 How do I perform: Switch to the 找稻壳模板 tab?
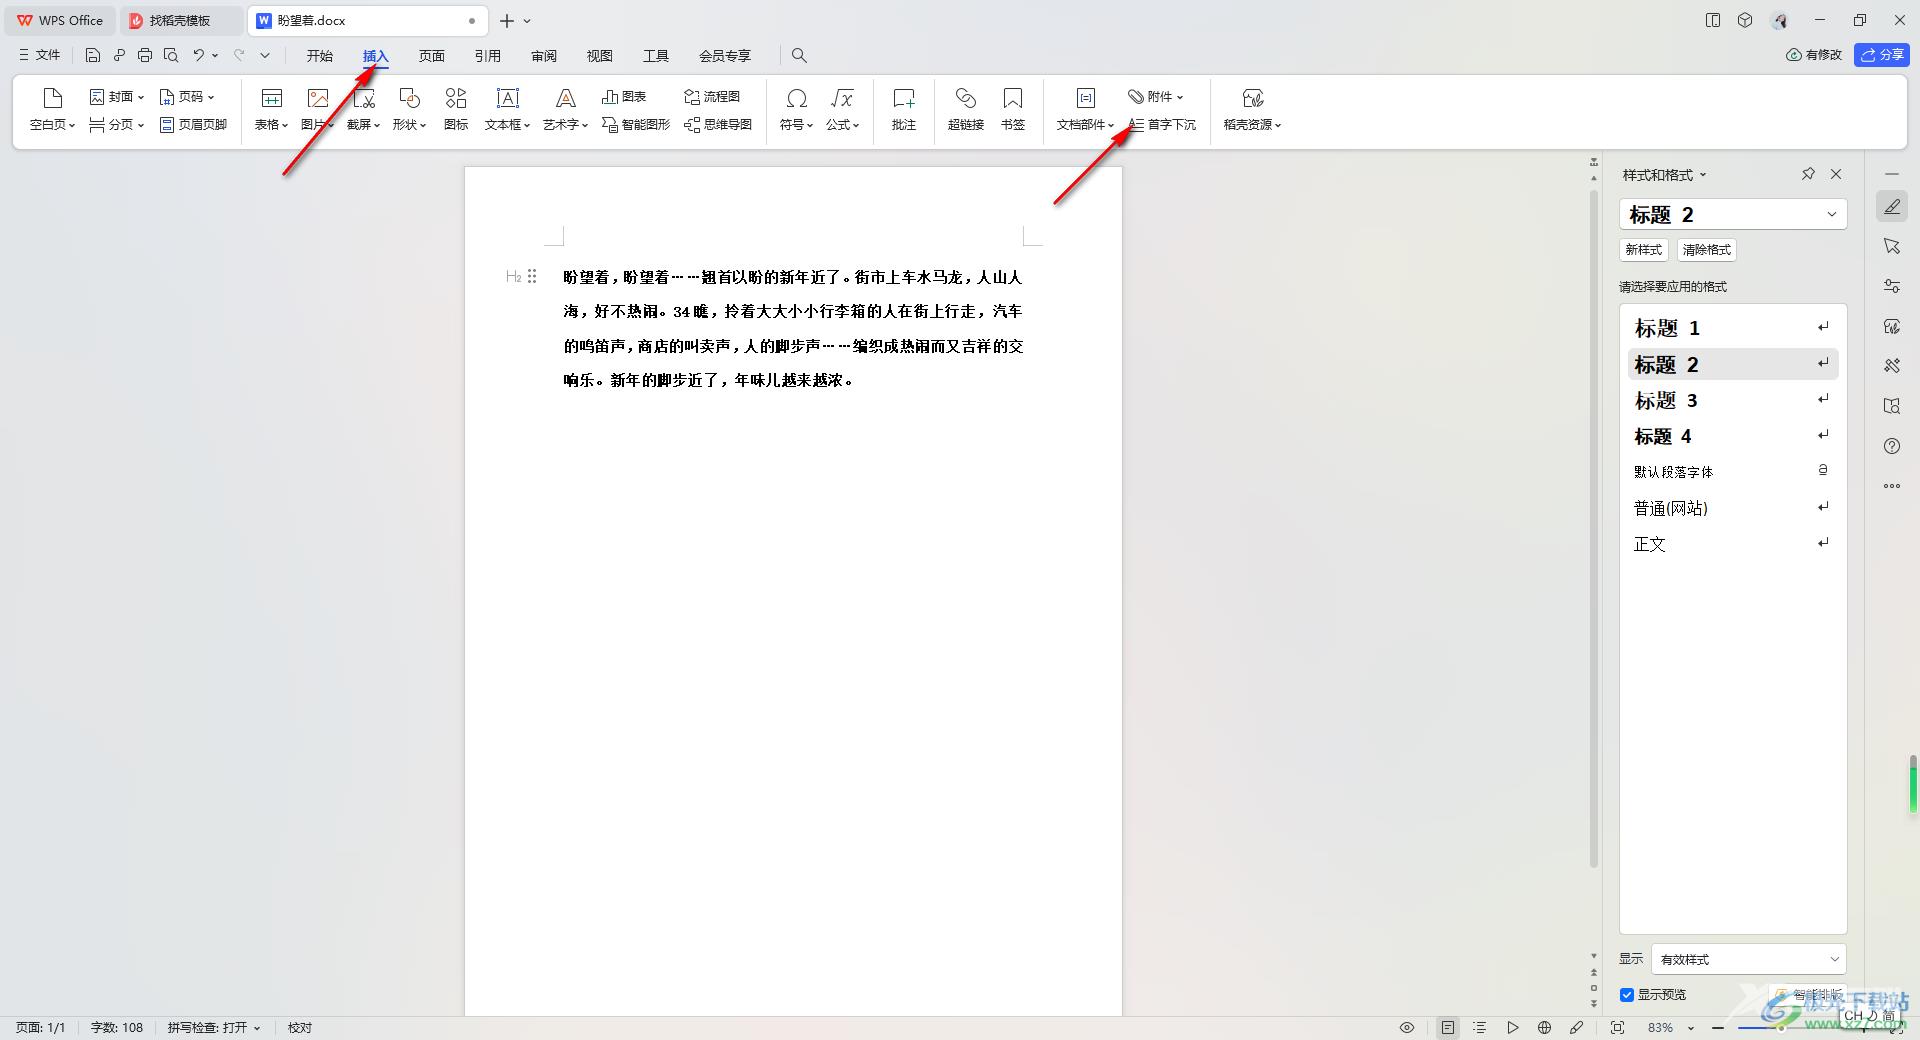coord(180,20)
